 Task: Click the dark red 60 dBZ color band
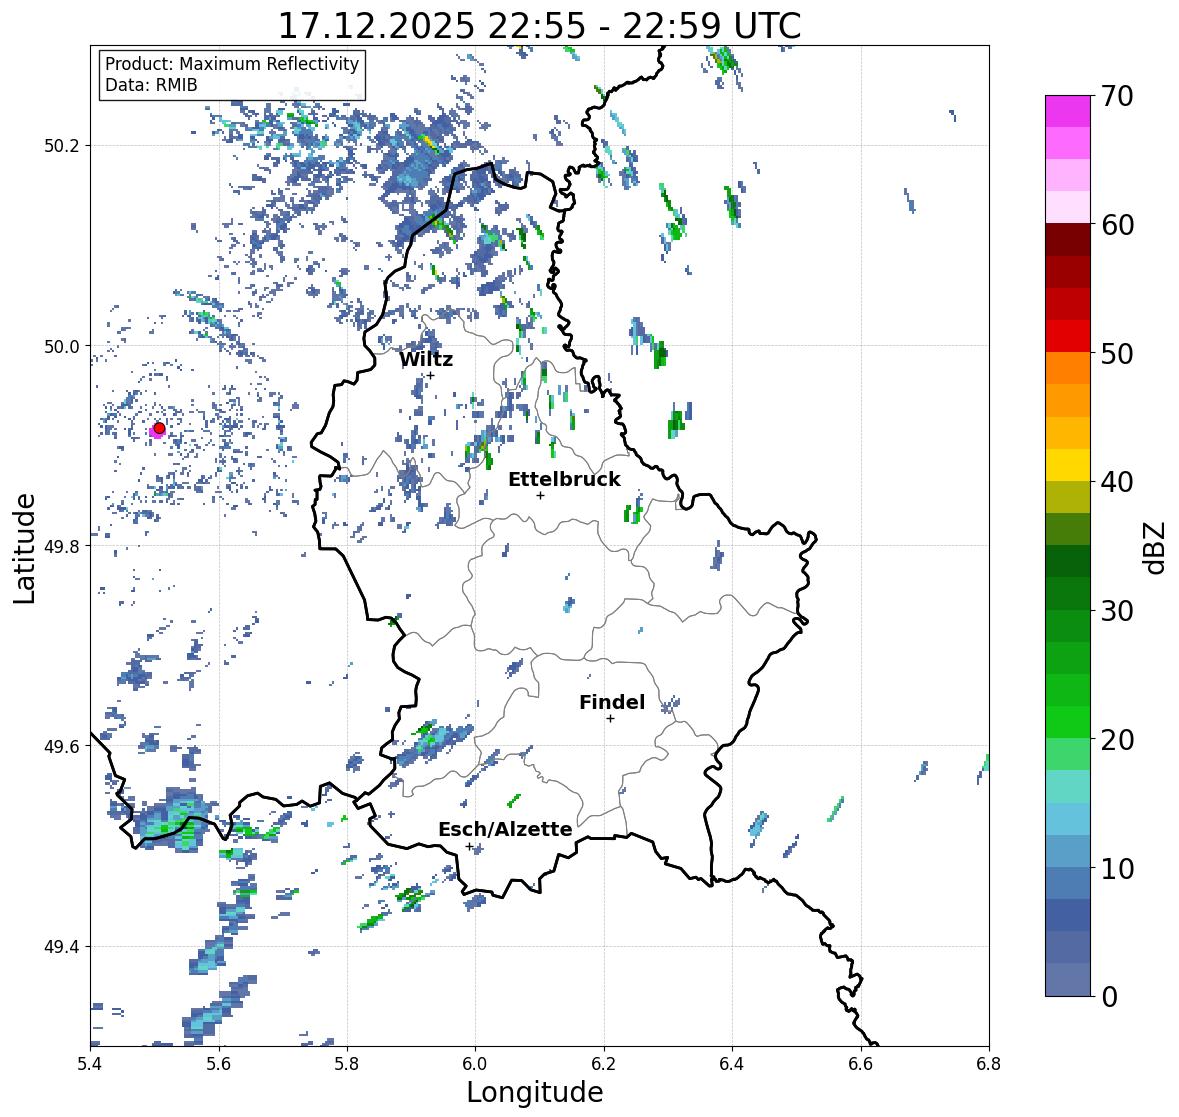point(1068,239)
